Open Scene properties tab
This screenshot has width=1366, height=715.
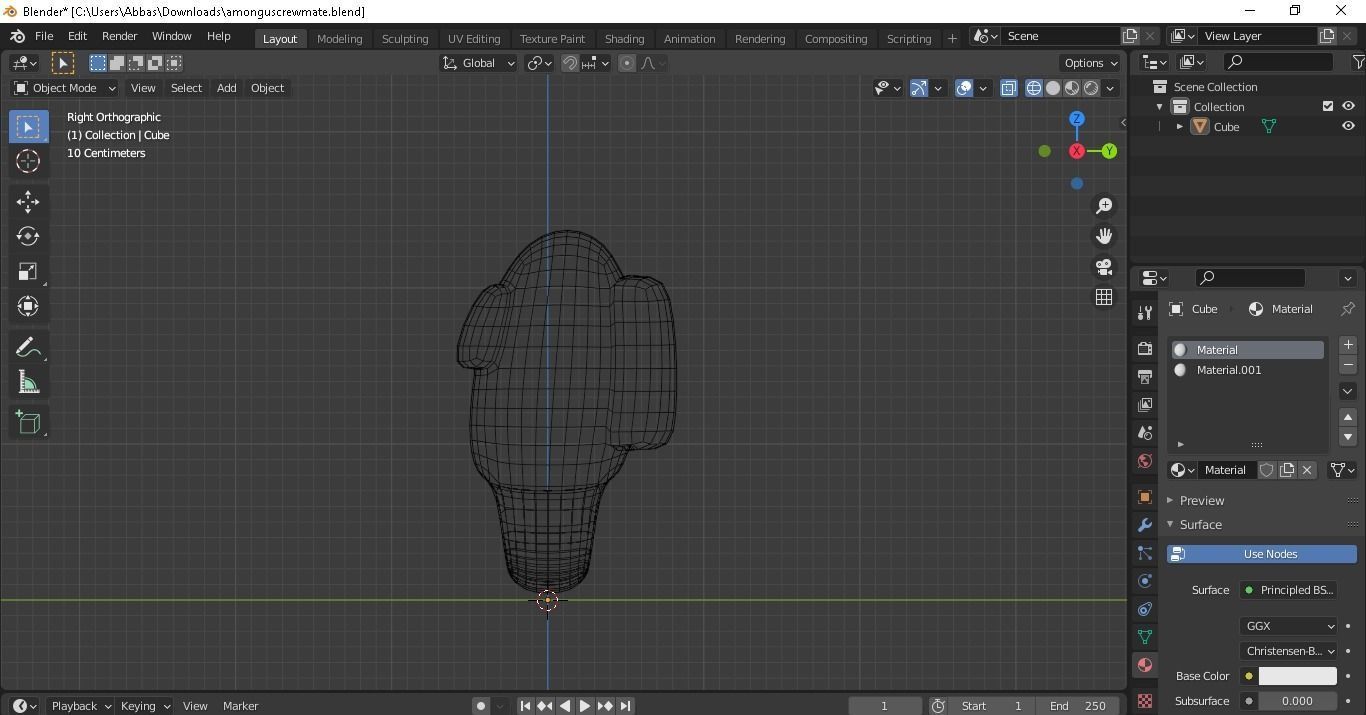pyautogui.click(x=1145, y=433)
